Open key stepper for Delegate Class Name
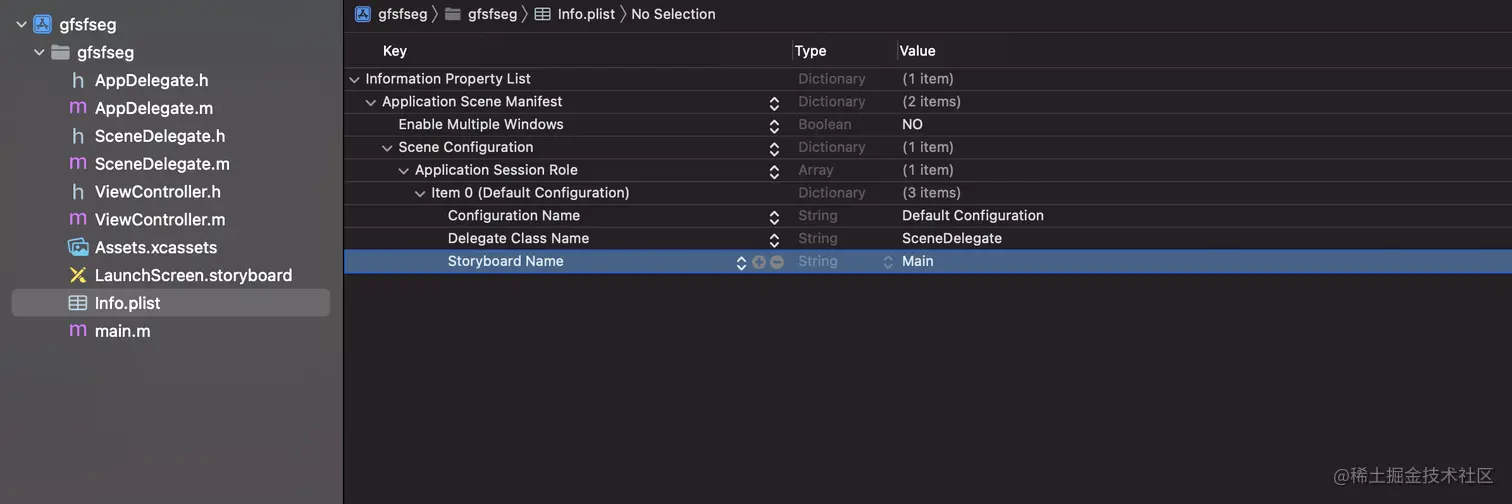Viewport: 1512px width, 504px height. 774,239
